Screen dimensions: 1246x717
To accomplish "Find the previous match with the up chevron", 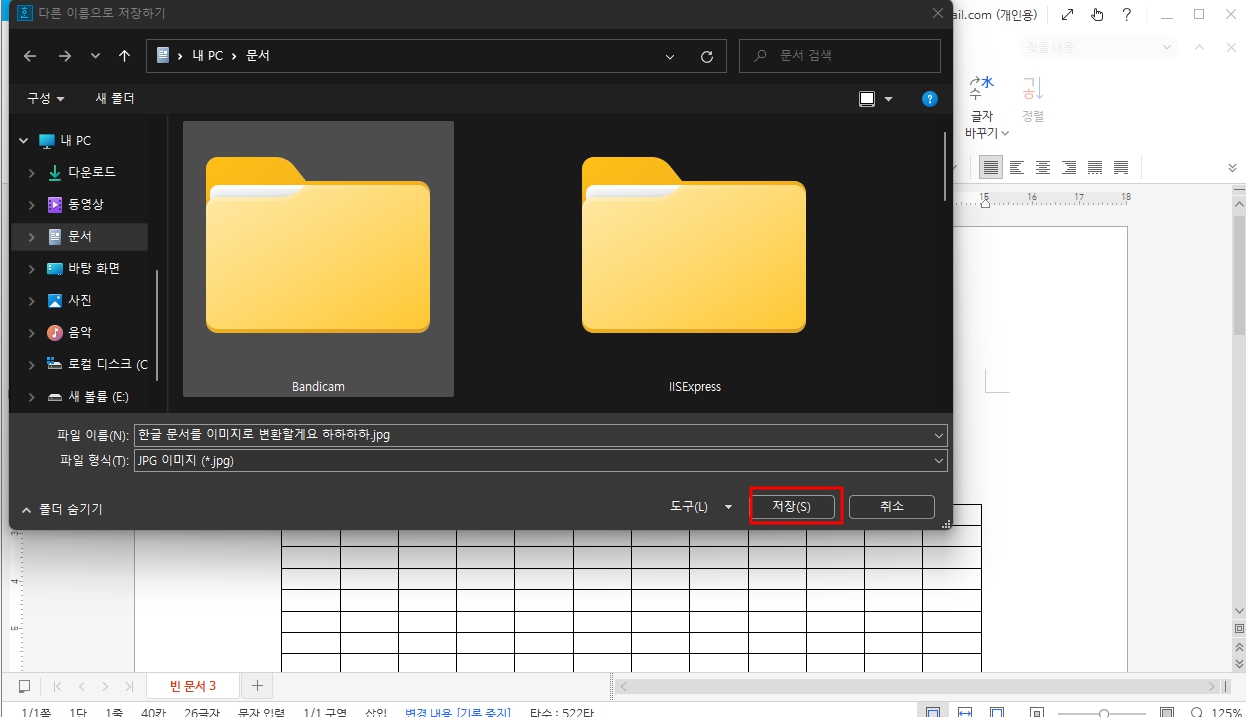I will click(1201, 47).
